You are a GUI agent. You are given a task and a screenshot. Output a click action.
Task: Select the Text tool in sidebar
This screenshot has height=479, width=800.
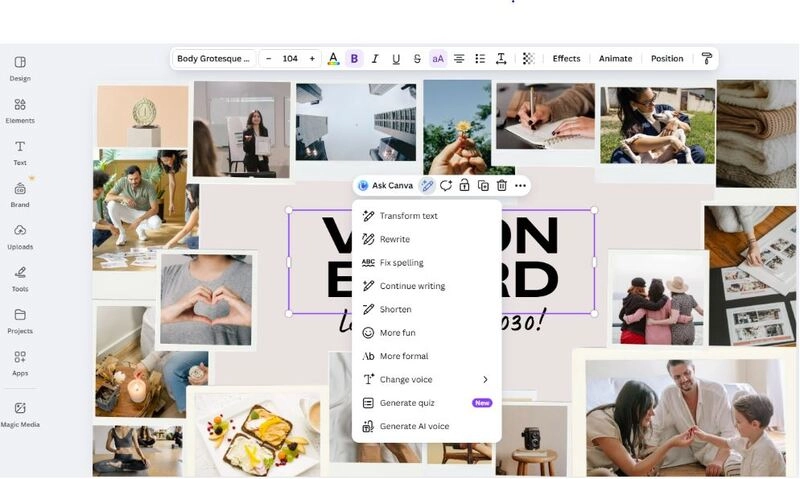click(20, 153)
